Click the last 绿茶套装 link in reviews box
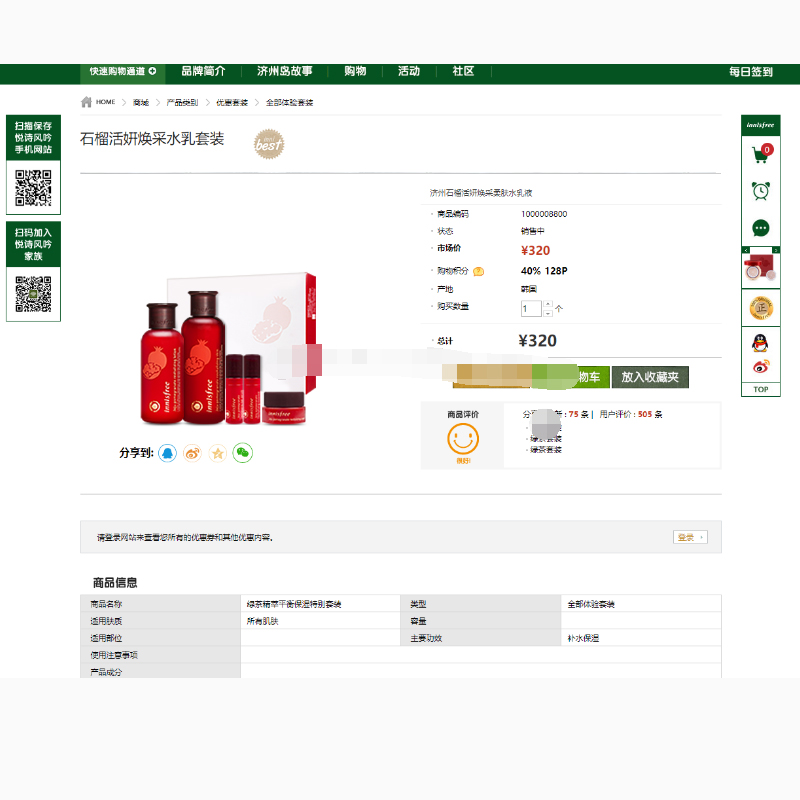Screen dimensions: 800x800 click(x=545, y=449)
